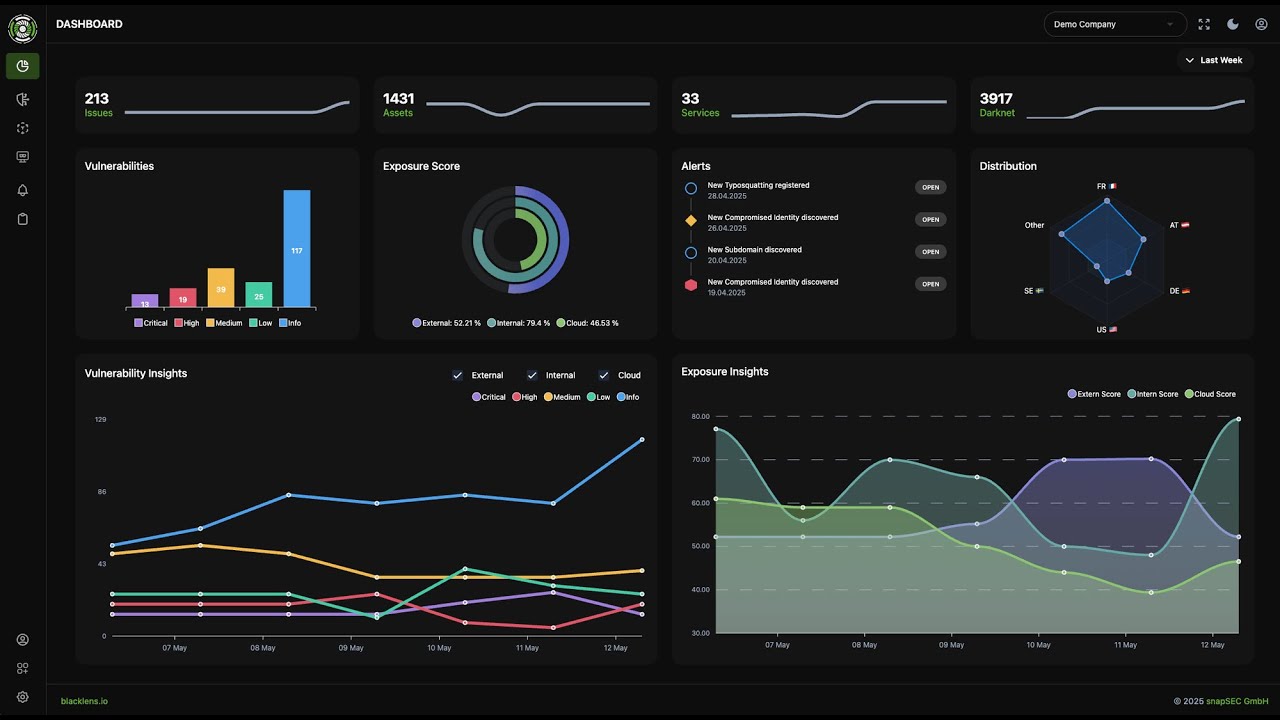Open the monitor sidebar icon

(23, 157)
